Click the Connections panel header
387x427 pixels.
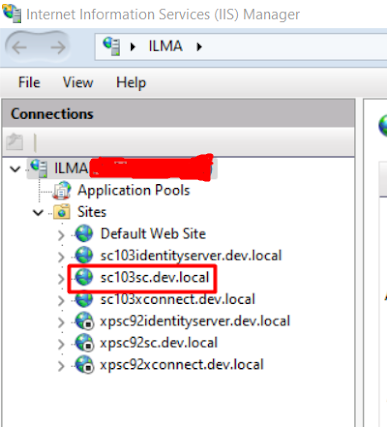[178, 113]
